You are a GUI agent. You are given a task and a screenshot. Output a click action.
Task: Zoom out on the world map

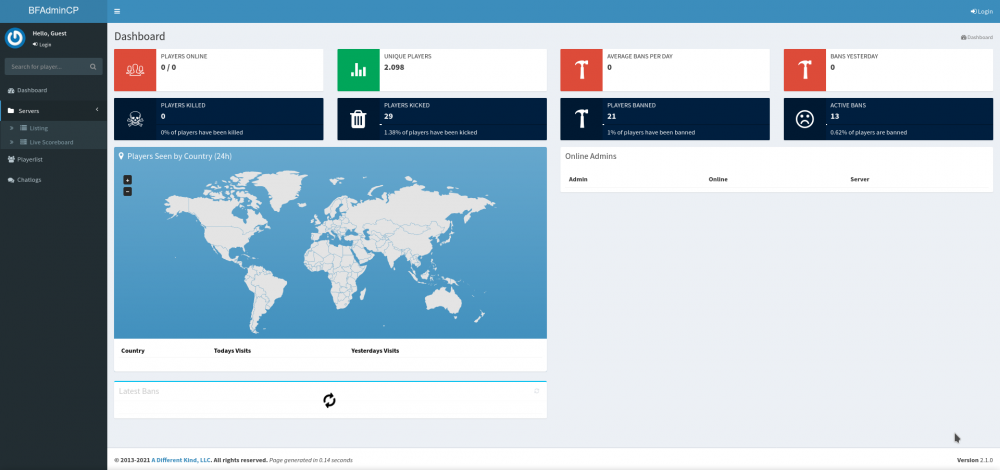tap(127, 191)
